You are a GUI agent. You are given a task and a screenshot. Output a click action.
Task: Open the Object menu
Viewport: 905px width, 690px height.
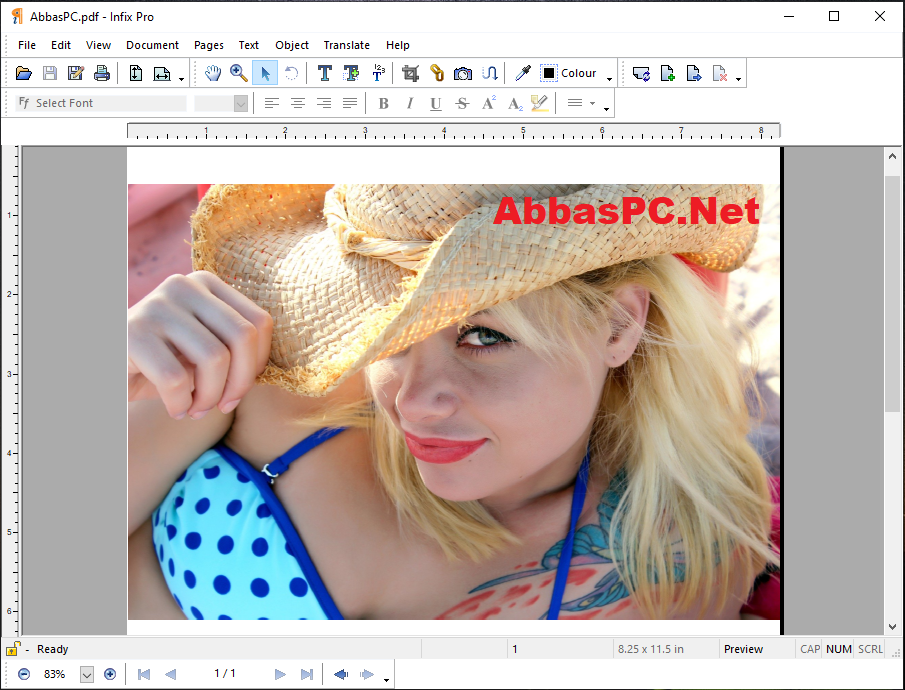292,45
